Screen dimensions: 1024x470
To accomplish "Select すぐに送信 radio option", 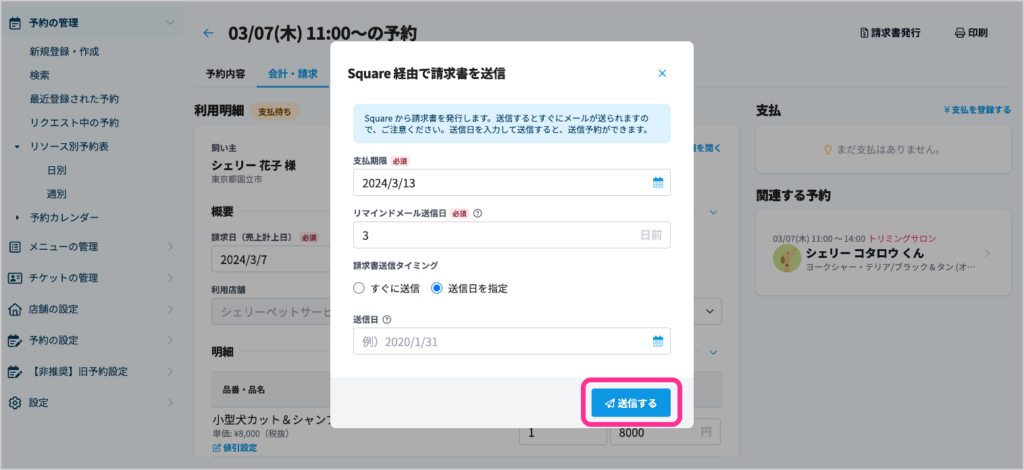I will (x=386, y=288).
